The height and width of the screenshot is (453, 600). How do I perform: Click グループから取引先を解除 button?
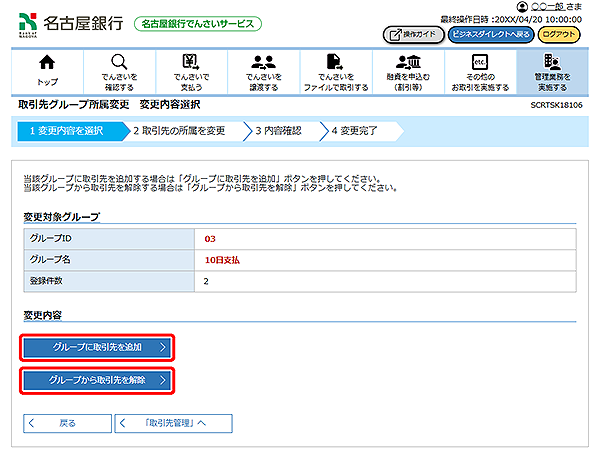98,381
